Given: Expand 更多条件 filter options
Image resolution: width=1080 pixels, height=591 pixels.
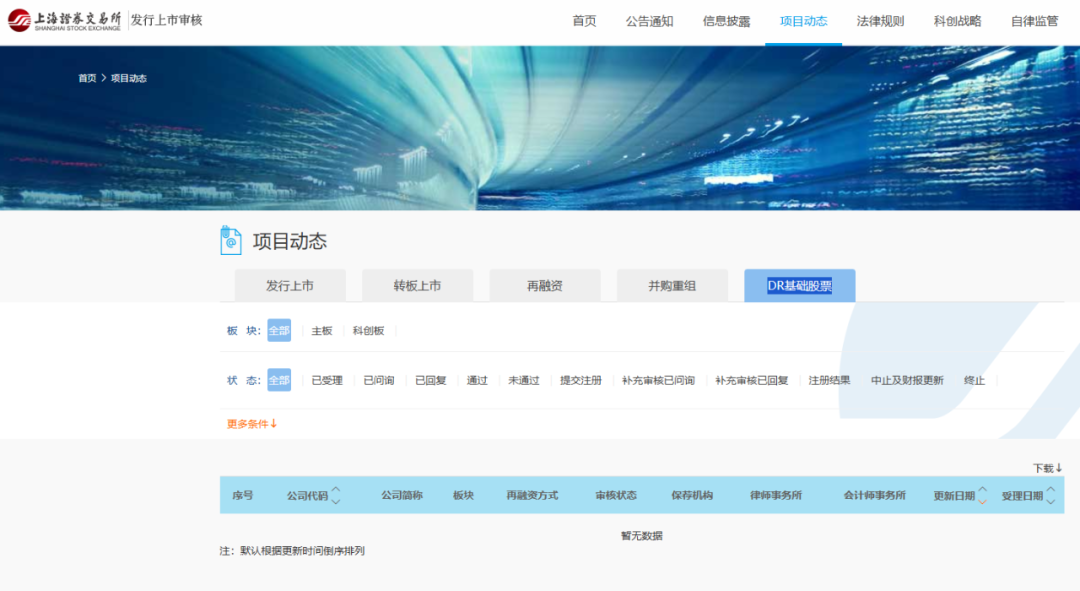Looking at the screenshot, I should tap(252, 424).
